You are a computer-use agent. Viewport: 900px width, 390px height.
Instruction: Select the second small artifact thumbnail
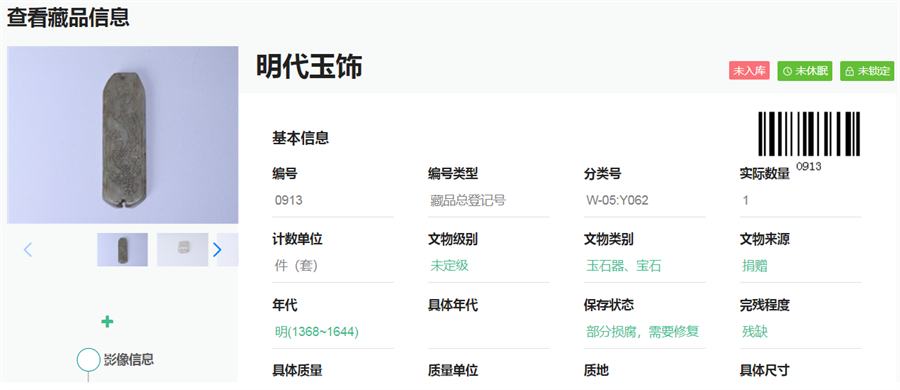point(183,249)
